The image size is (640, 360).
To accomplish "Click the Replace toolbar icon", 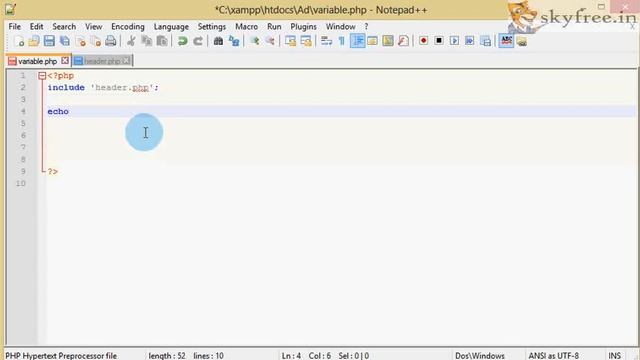I will 234,41.
